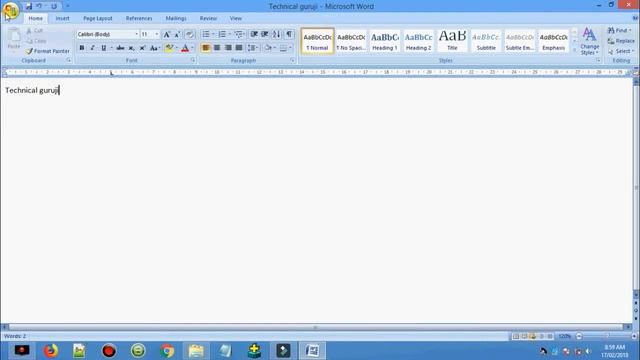Cut the selected text

click(x=35, y=31)
